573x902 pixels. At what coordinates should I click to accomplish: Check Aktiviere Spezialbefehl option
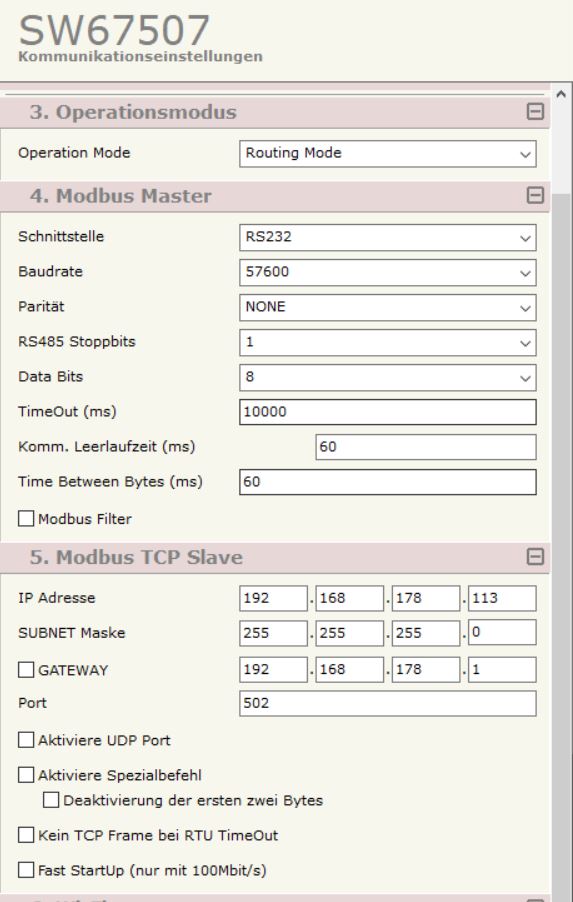pos(26,775)
